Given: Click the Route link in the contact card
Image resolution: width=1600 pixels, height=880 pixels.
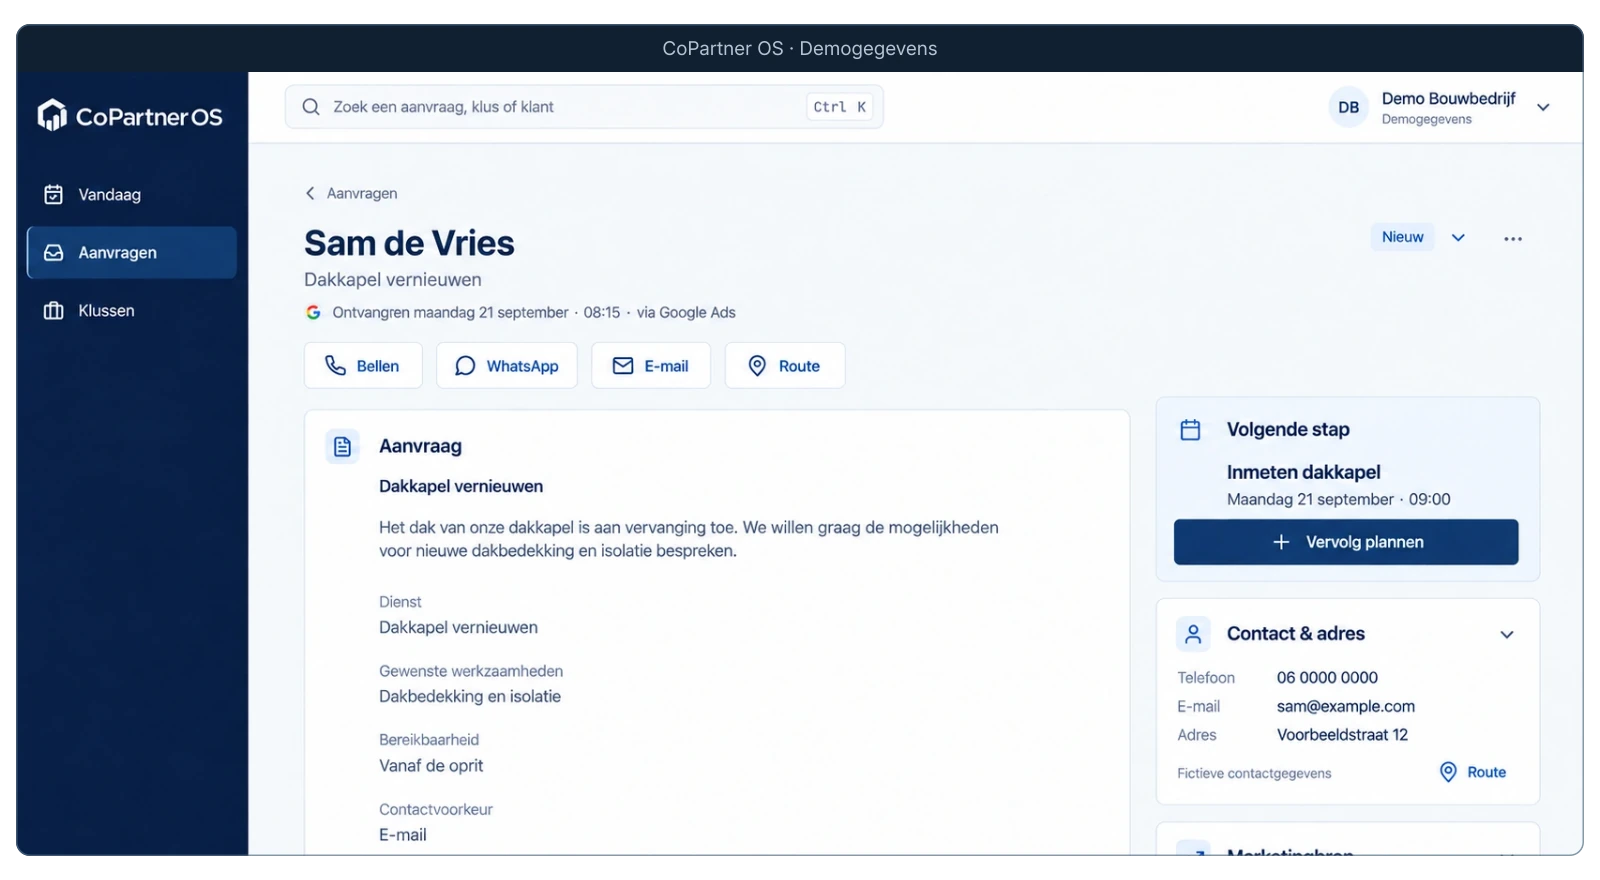Looking at the screenshot, I should 1473,772.
